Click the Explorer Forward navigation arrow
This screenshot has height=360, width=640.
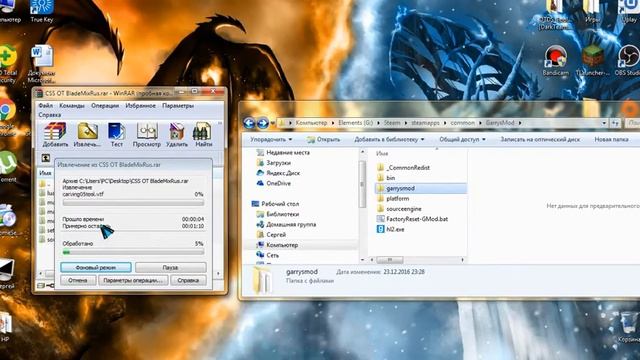click(262, 123)
